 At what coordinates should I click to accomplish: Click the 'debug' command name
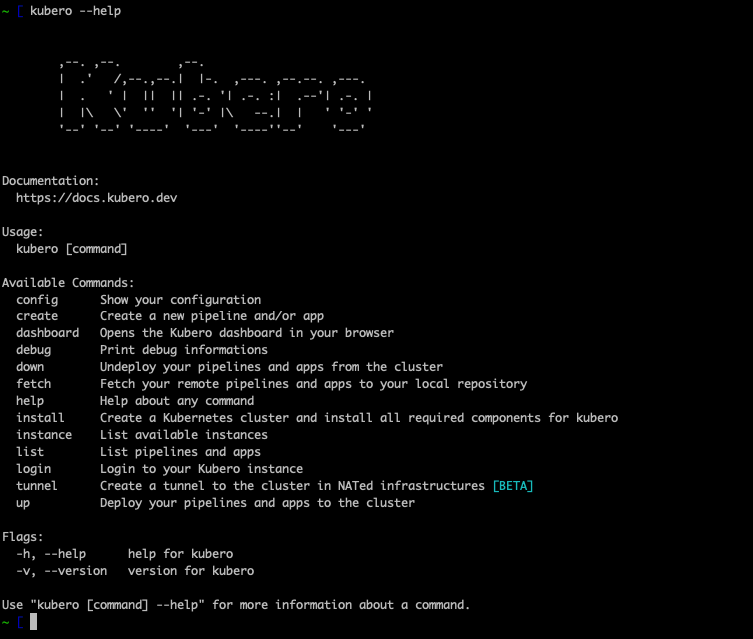pyautogui.click(x=34, y=350)
